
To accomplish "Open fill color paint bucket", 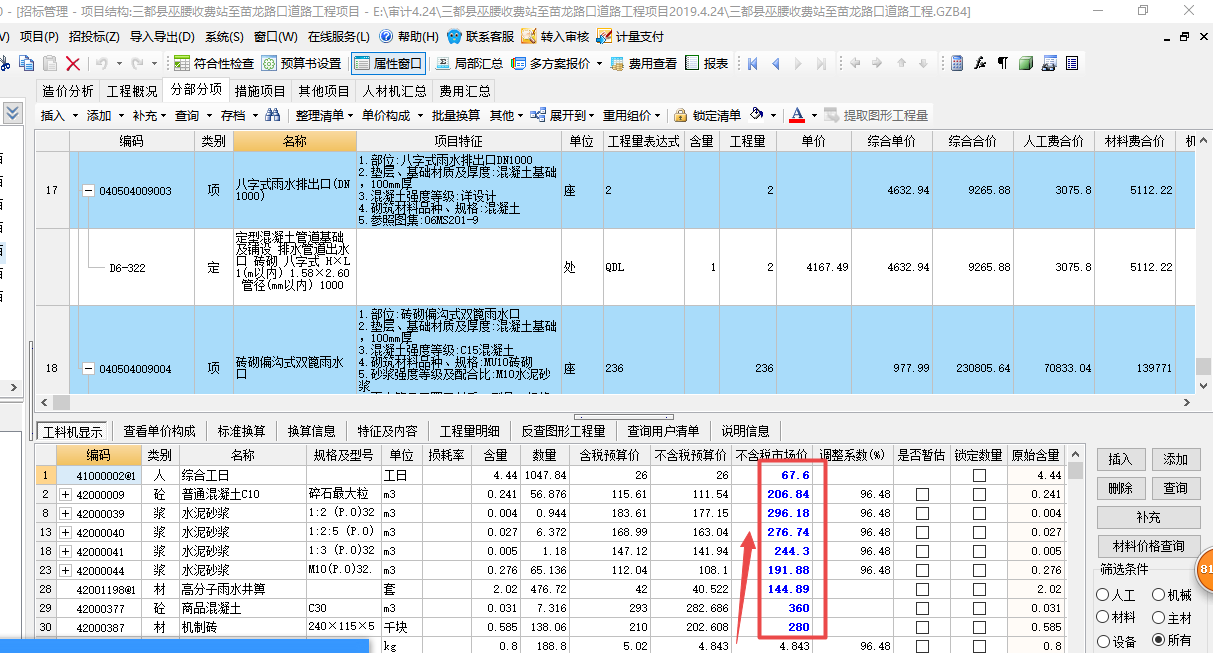I will point(758,115).
